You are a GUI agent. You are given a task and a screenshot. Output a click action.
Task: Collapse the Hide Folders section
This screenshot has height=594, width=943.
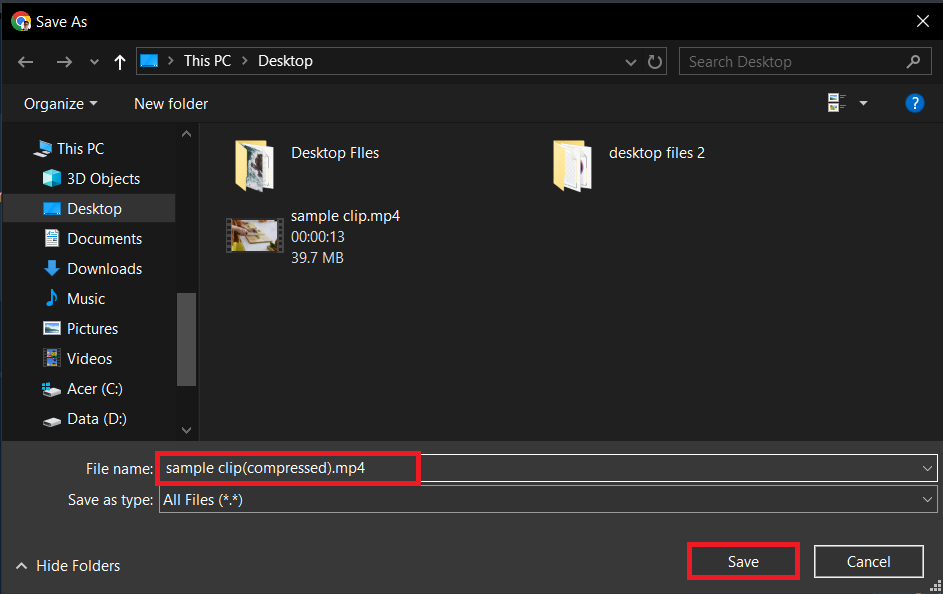tap(67, 565)
